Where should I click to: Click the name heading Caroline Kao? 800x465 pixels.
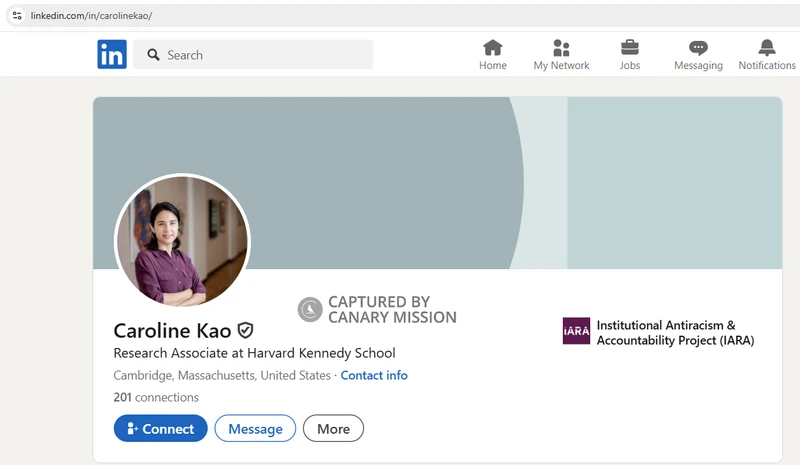pyautogui.click(x=172, y=331)
